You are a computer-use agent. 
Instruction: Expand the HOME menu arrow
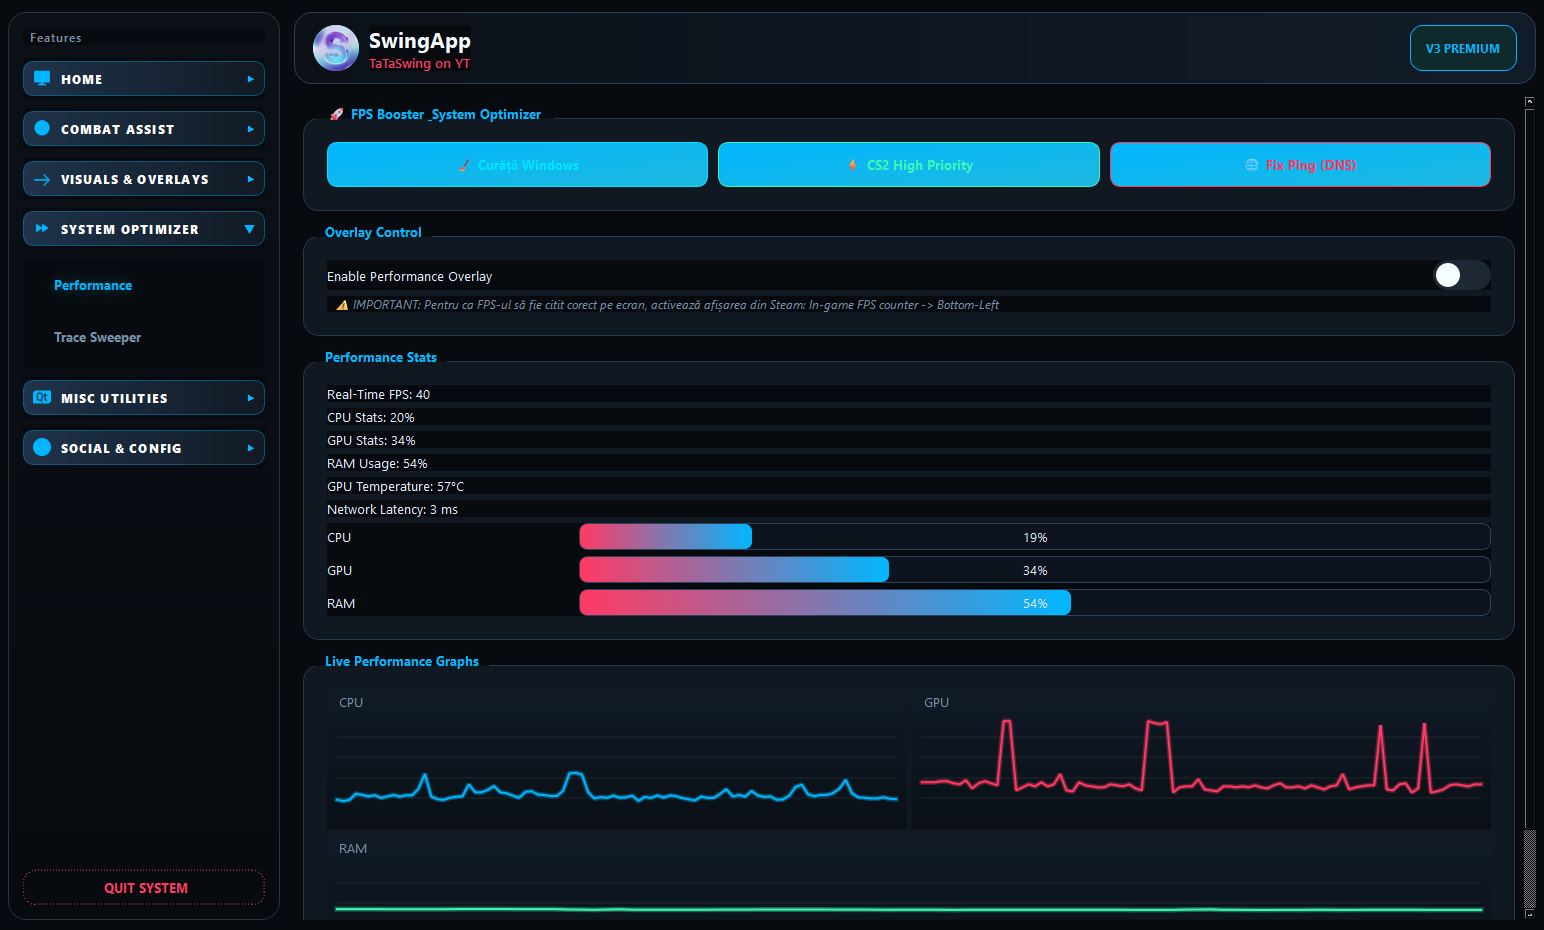(250, 79)
